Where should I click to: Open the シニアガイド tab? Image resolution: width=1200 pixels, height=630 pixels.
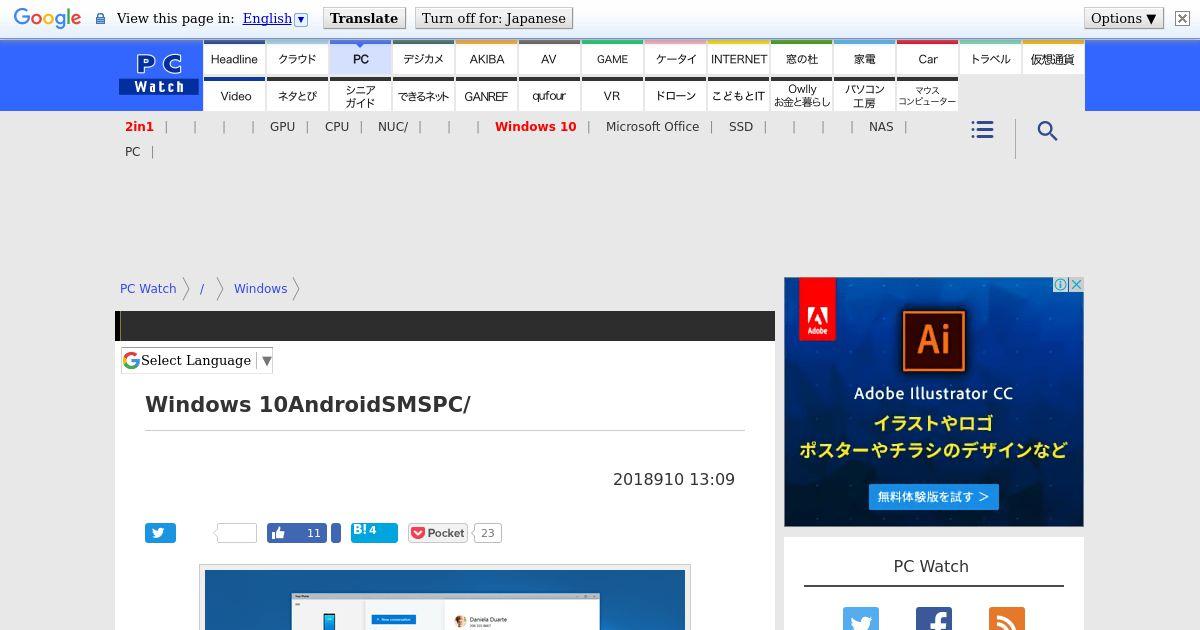(x=361, y=96)
